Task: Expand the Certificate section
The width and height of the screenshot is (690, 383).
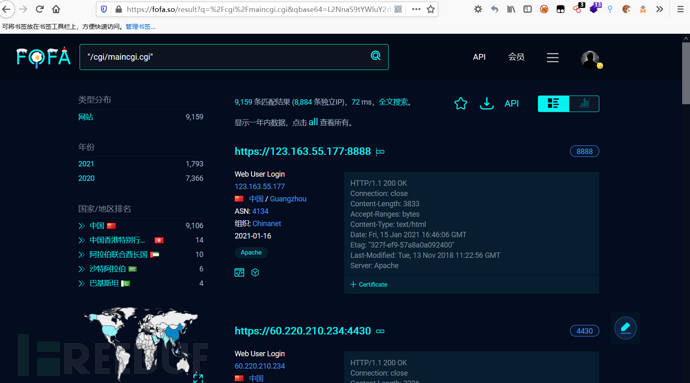Action: coord(369,284)
